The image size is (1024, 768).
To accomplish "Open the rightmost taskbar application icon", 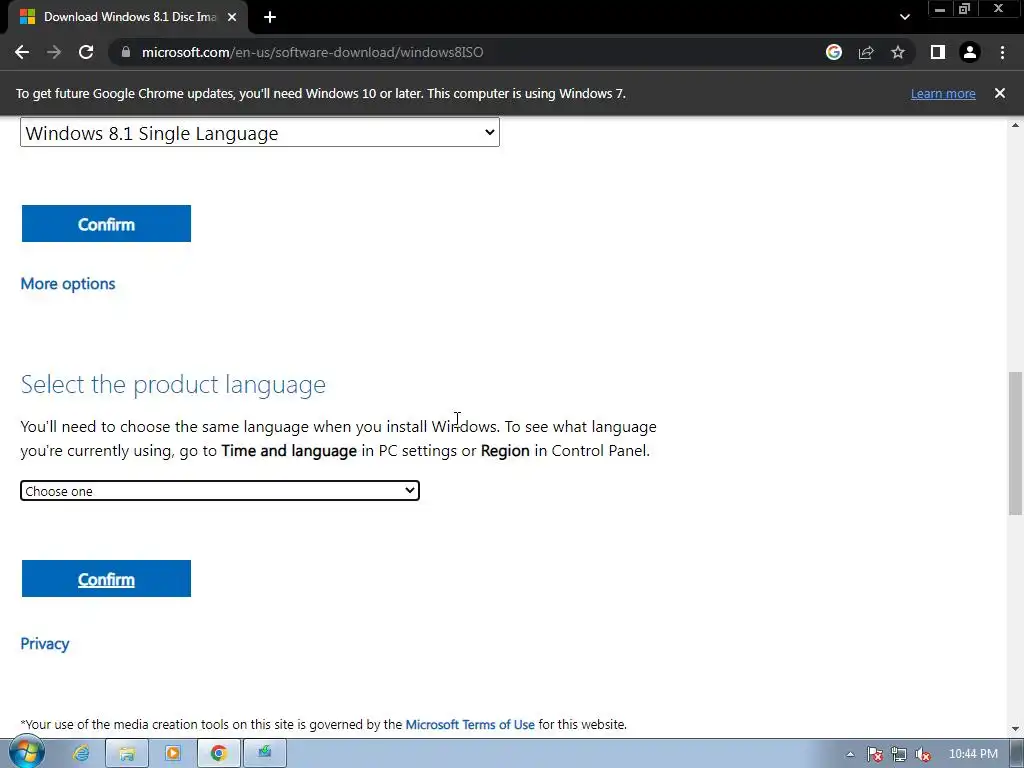I will click(264, 754).
